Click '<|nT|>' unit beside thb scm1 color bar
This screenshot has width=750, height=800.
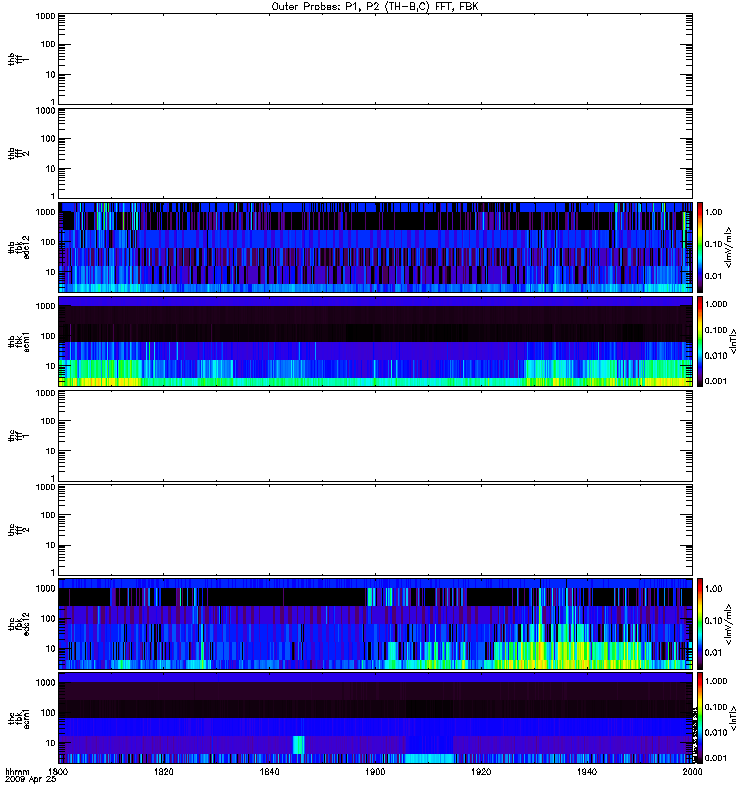click(x=733, y=341)
